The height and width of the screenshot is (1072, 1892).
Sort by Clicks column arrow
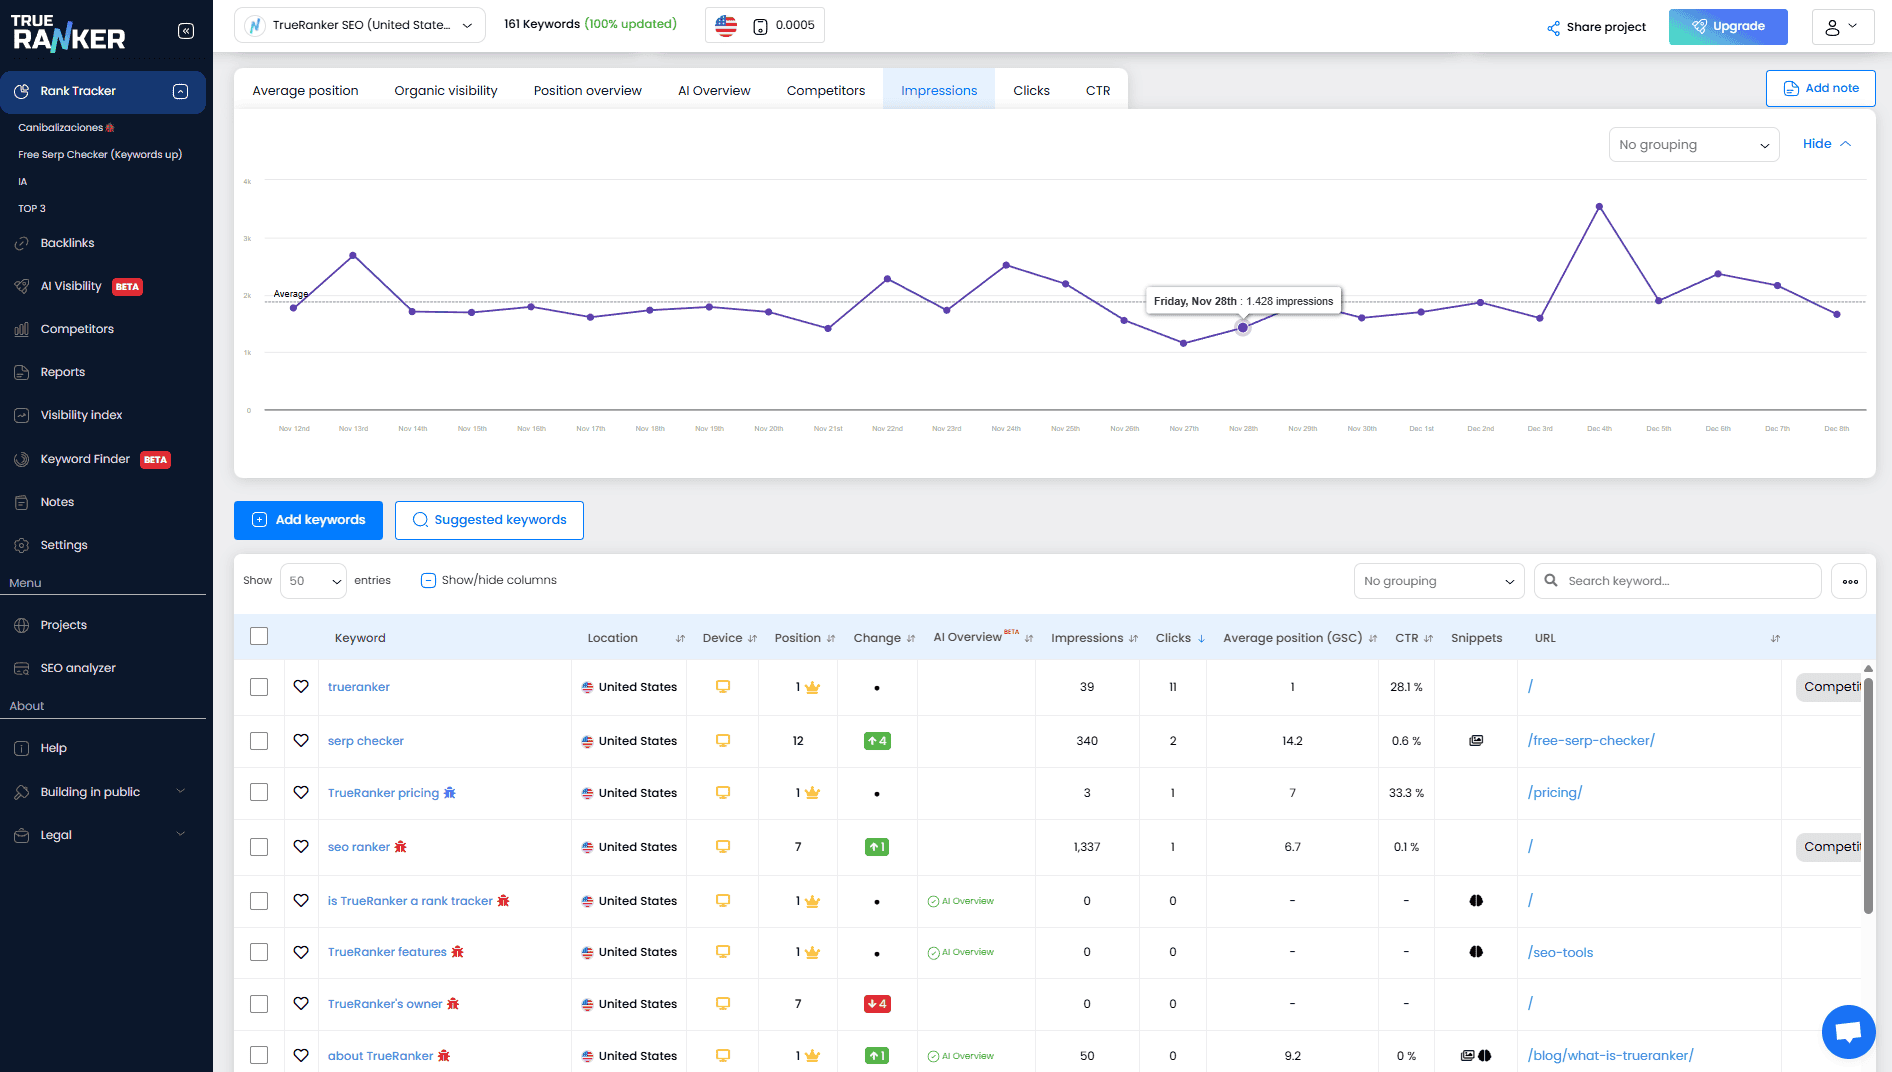1201,639
